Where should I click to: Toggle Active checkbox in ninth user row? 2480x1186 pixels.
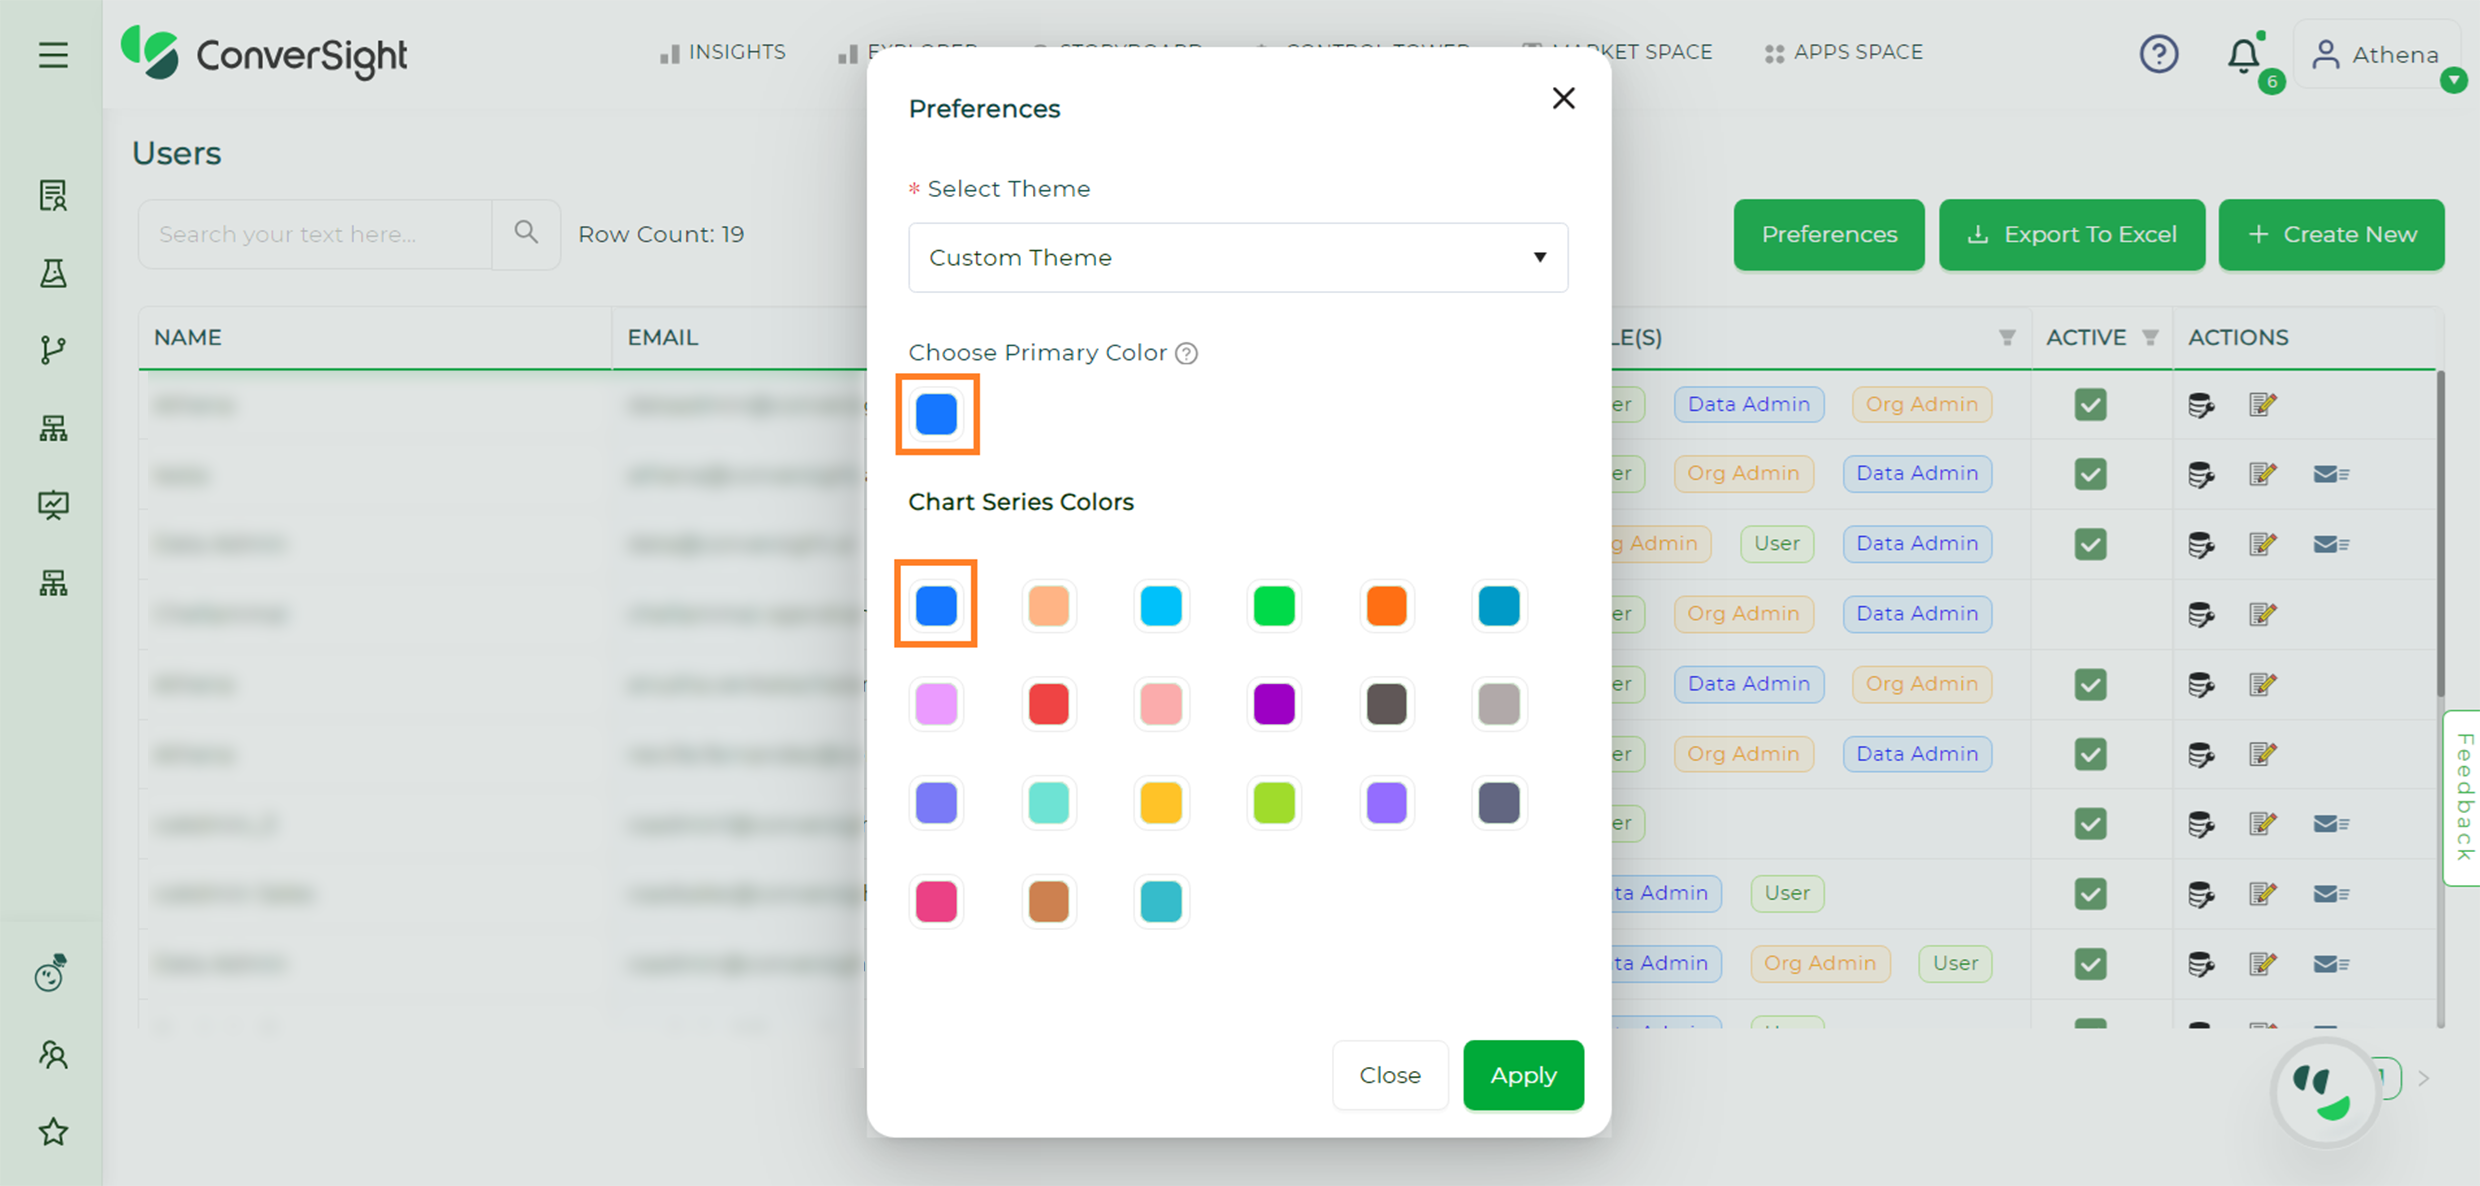[x=2090, y=964]
